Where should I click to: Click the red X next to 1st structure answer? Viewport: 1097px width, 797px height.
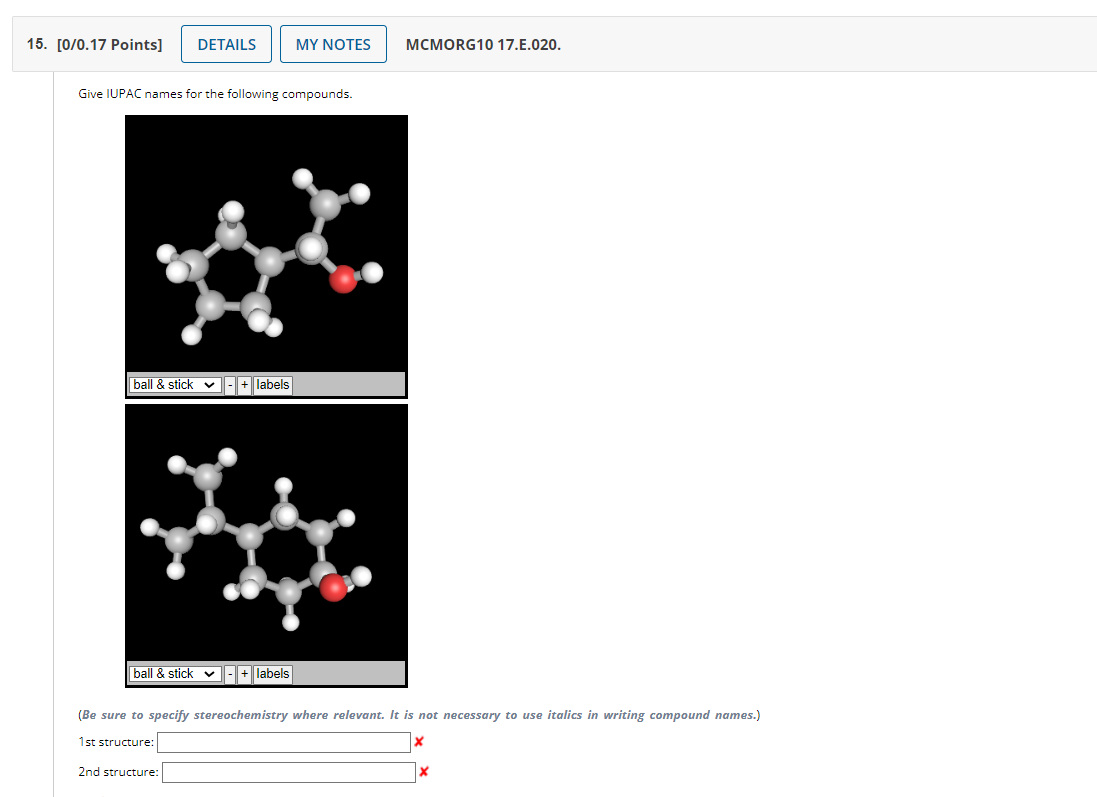click(419, 742)
